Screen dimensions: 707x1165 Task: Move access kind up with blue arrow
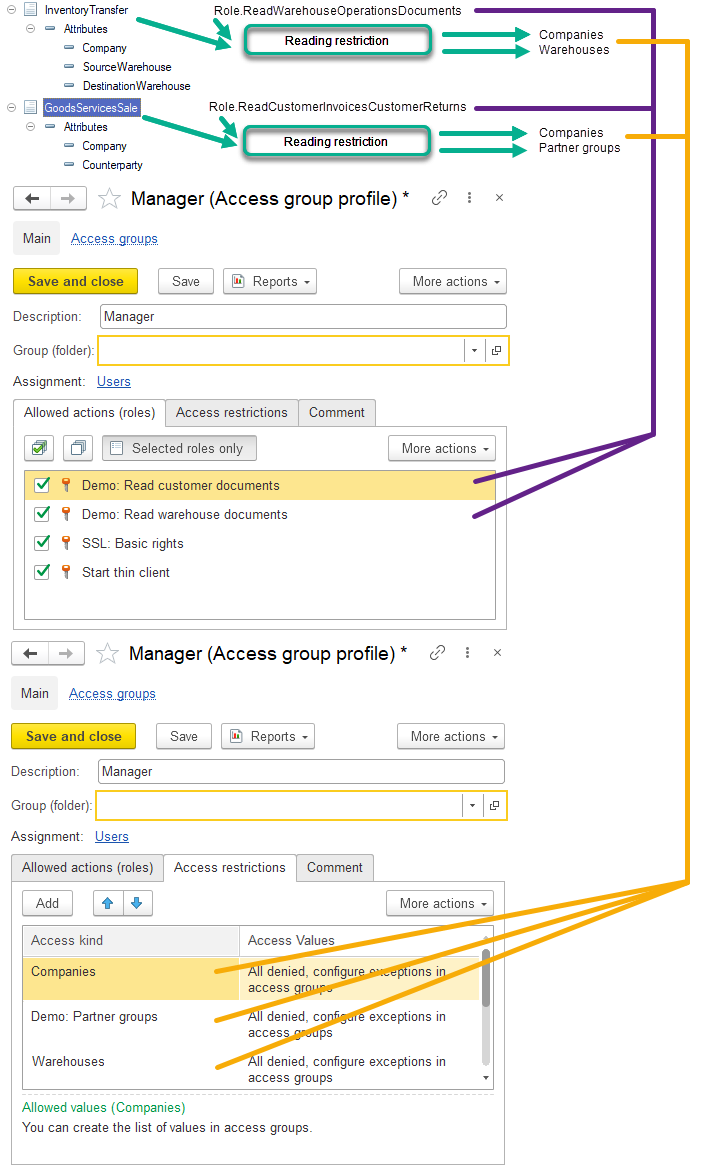[107, 903]
